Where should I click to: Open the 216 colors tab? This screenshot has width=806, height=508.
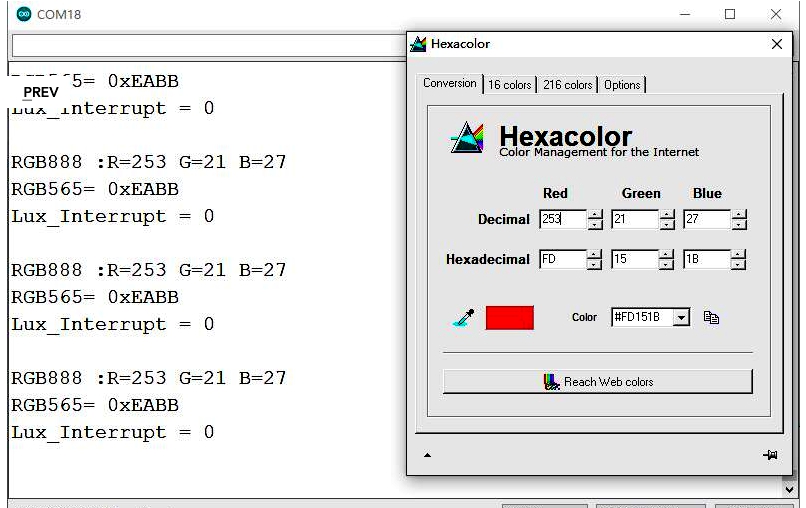[x=567, y=85]
